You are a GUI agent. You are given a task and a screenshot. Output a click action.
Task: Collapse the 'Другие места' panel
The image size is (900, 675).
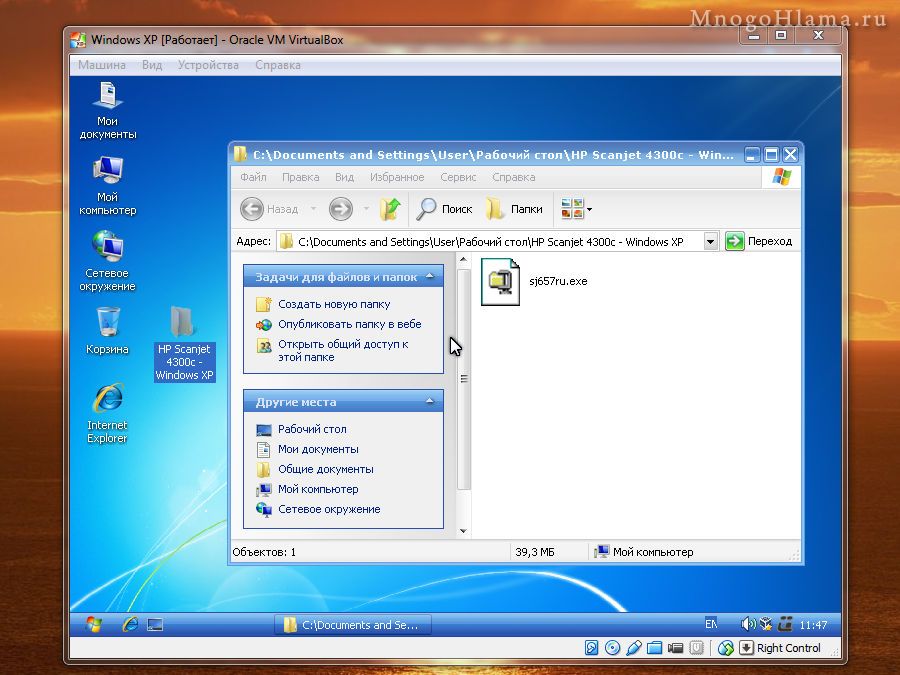(x=430, y=401)
